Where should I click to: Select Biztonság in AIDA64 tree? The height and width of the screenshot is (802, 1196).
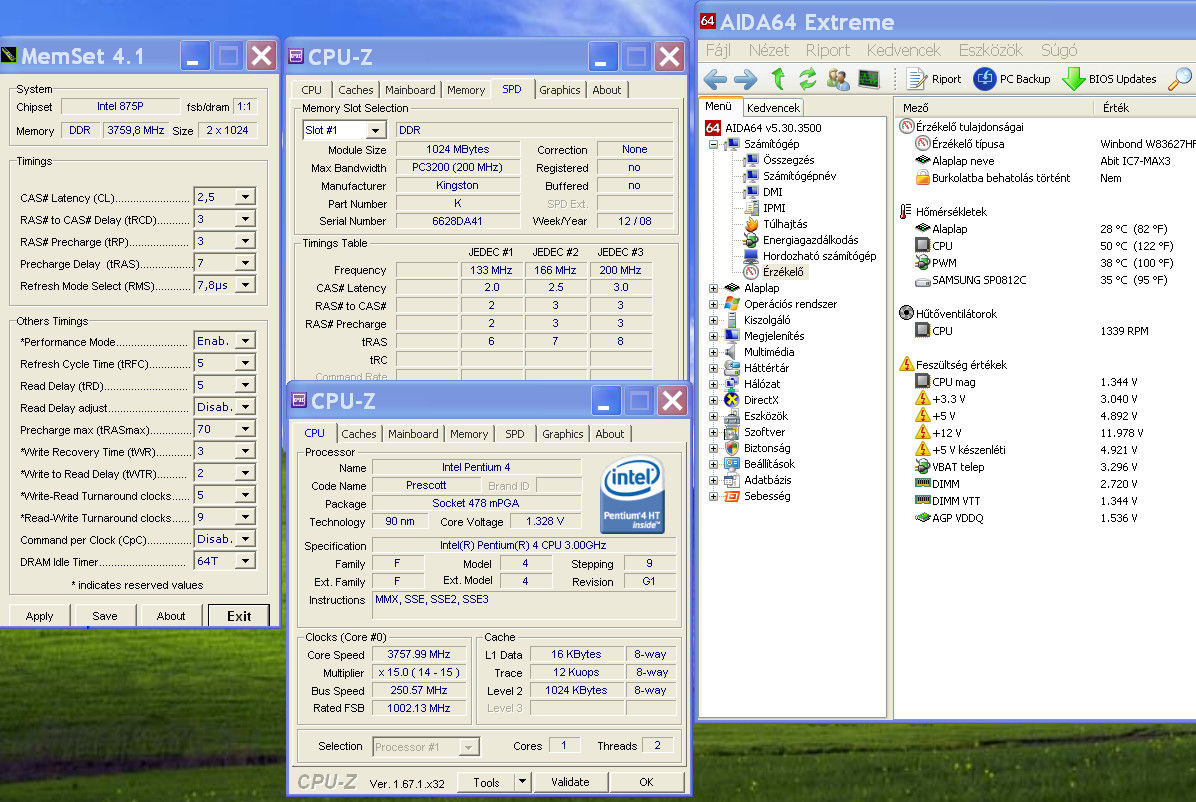pyautogui.click(x=767, y=449)
